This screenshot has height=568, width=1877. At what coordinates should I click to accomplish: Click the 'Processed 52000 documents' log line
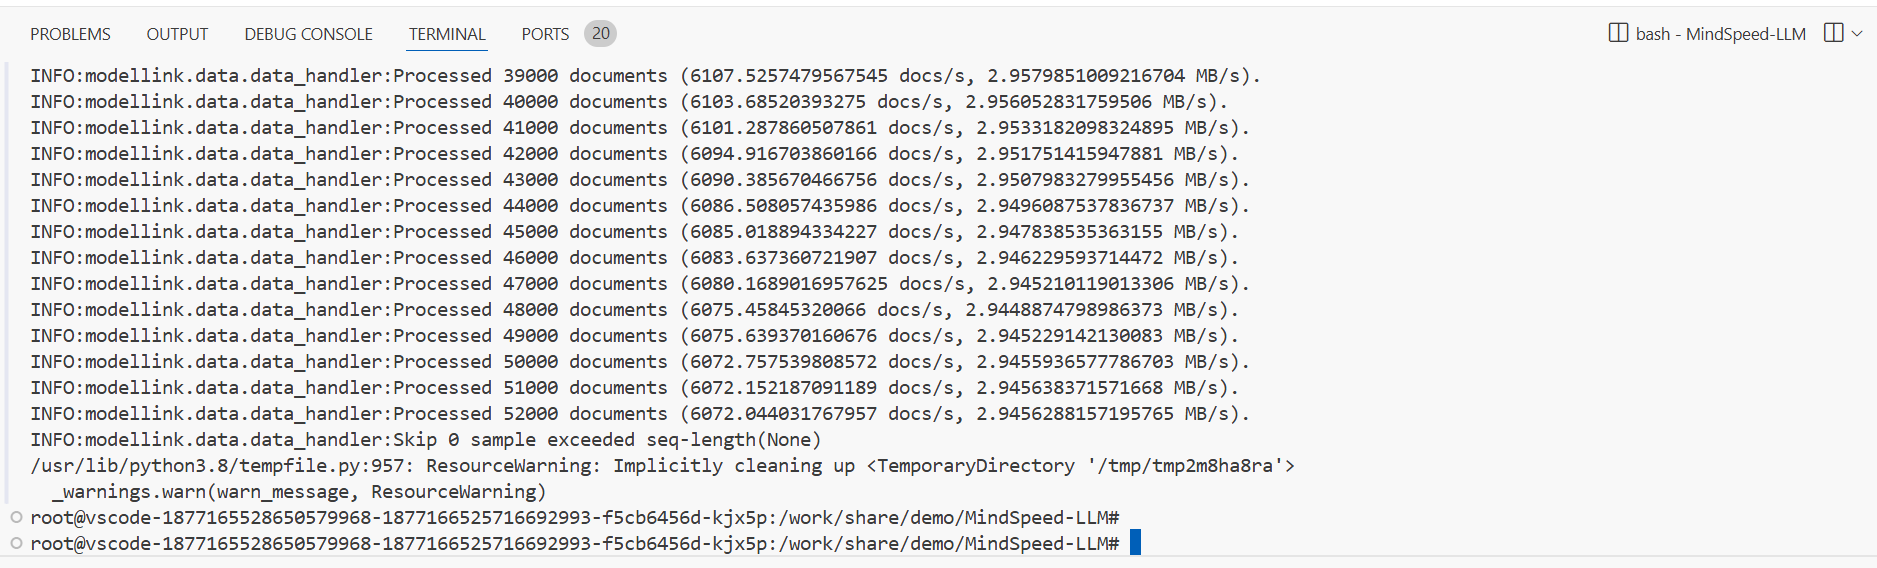click(x=640, y=414)
